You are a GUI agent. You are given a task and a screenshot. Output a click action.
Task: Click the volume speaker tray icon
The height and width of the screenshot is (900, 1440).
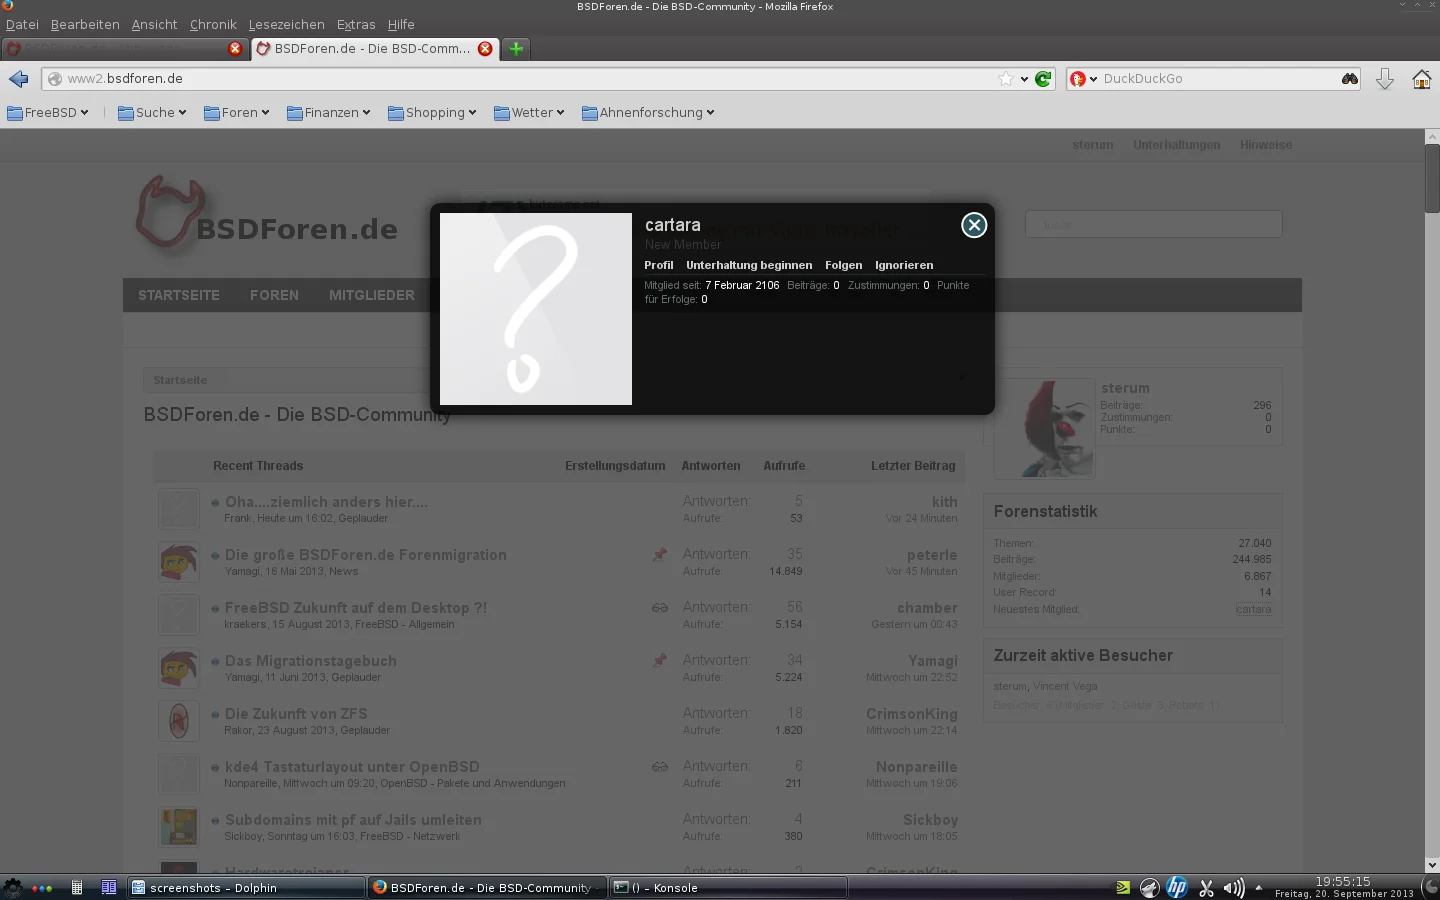[x=1234, y=887]
